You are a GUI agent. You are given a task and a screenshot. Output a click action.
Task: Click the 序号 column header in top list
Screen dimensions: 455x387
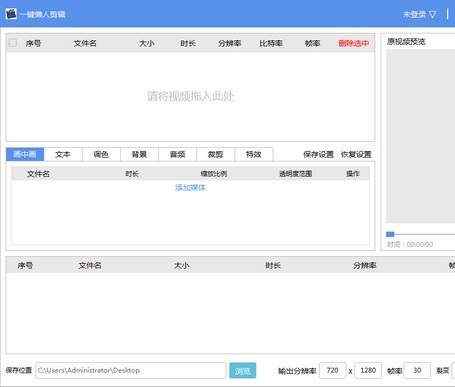click(x=33, y=43)
